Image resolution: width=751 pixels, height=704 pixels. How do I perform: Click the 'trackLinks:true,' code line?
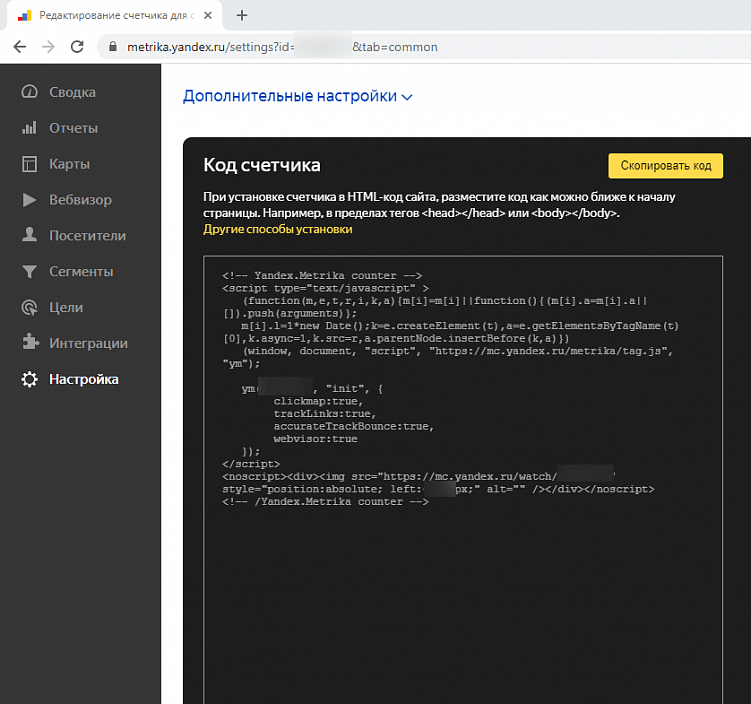pos(325,414)
